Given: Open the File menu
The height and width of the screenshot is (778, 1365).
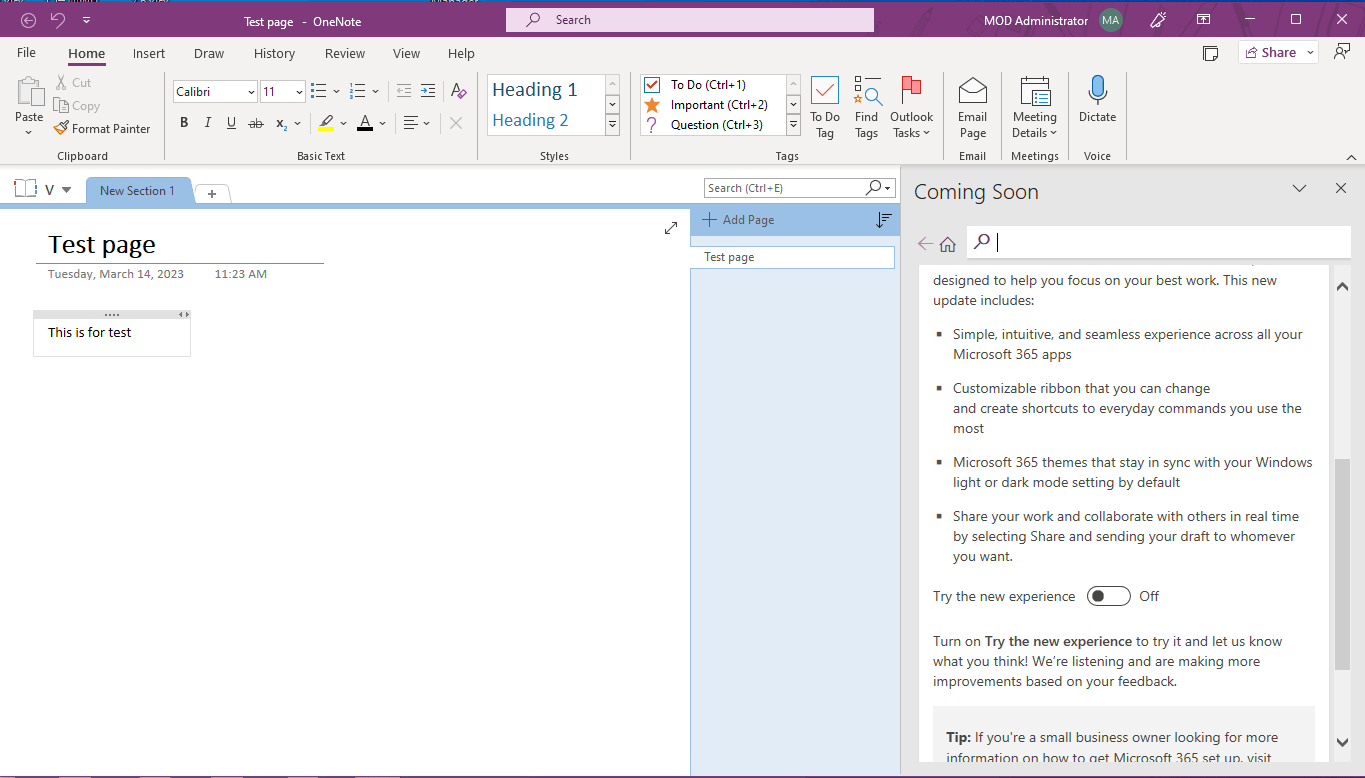Looking at the screenshot, I should (x=26, y=53).
